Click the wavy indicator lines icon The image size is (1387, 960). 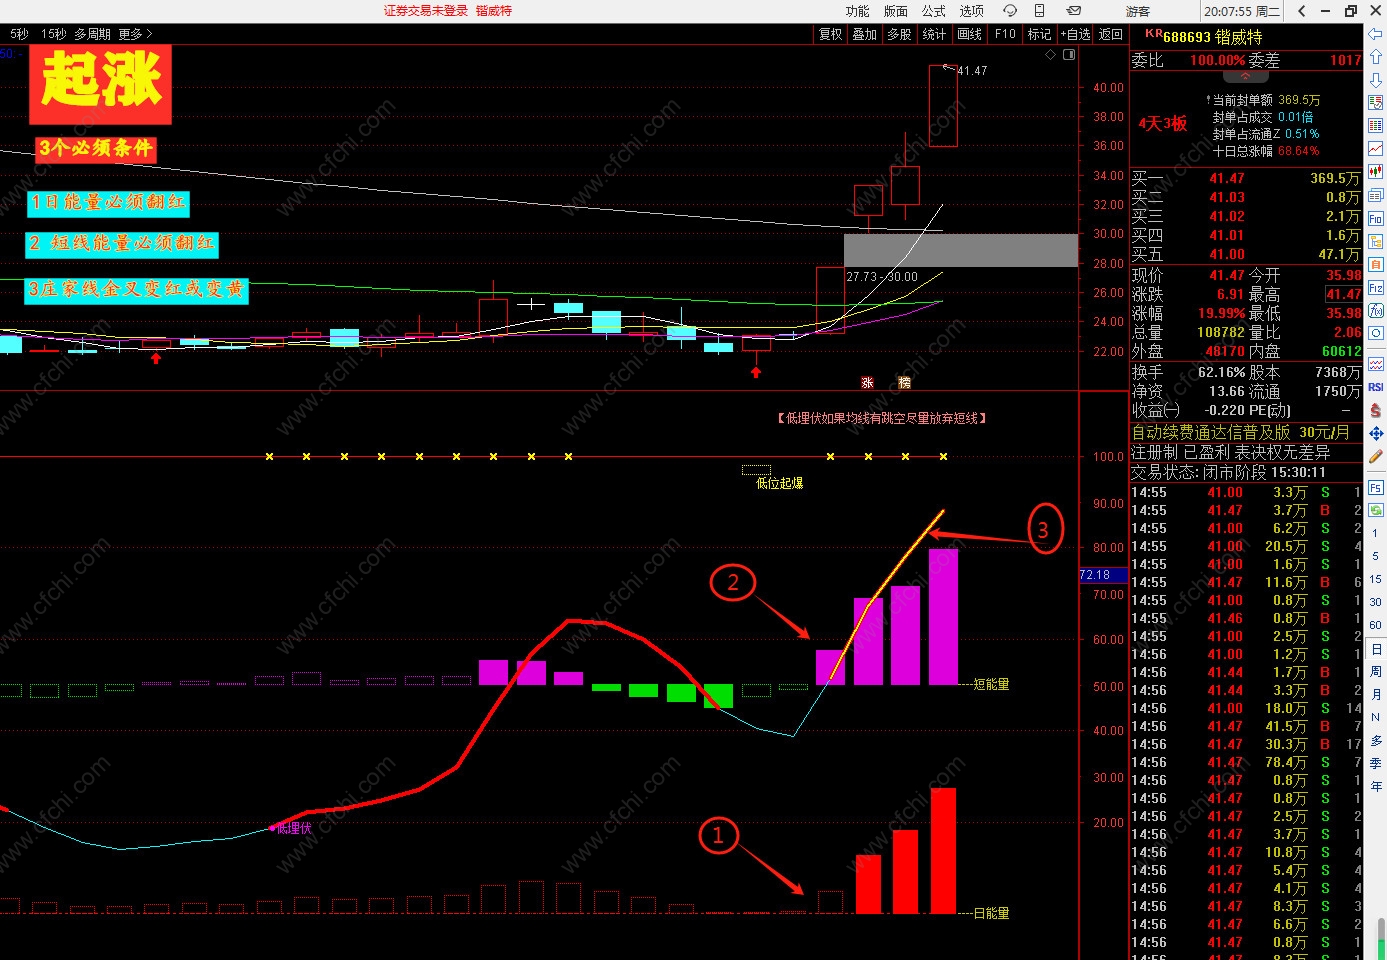coord(1376,364)
